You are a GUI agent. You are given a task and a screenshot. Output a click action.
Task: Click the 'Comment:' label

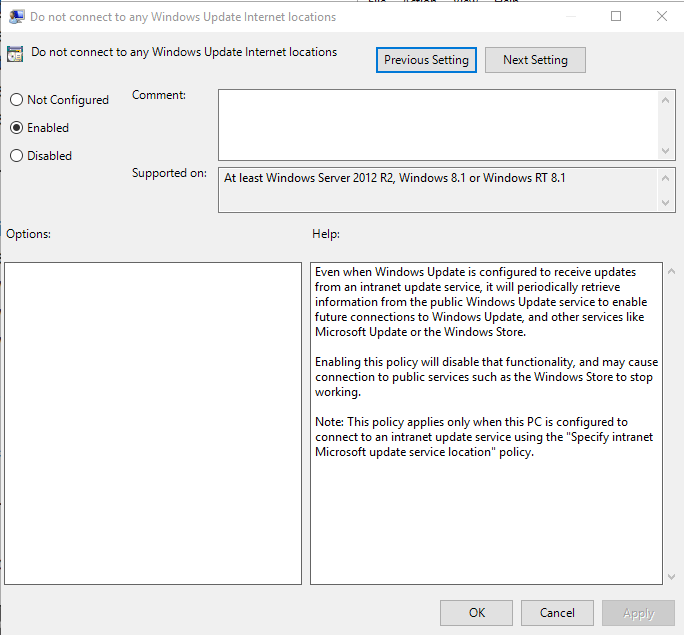pos(159,95)
